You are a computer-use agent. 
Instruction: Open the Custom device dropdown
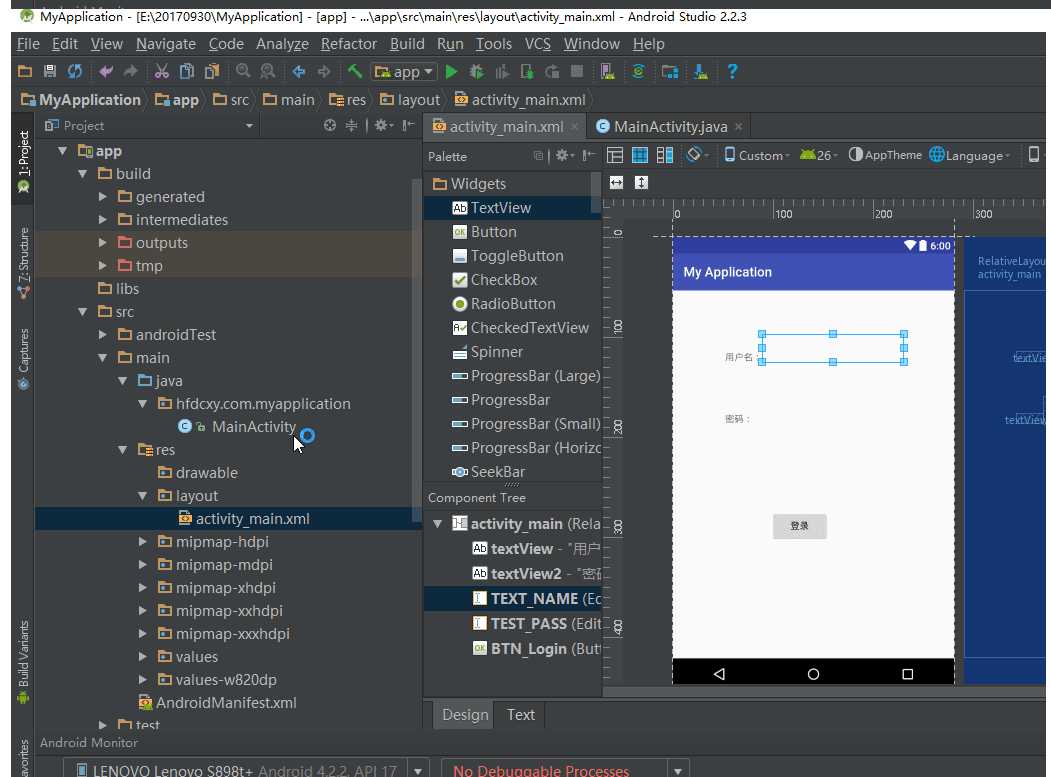tap(757, 156)
